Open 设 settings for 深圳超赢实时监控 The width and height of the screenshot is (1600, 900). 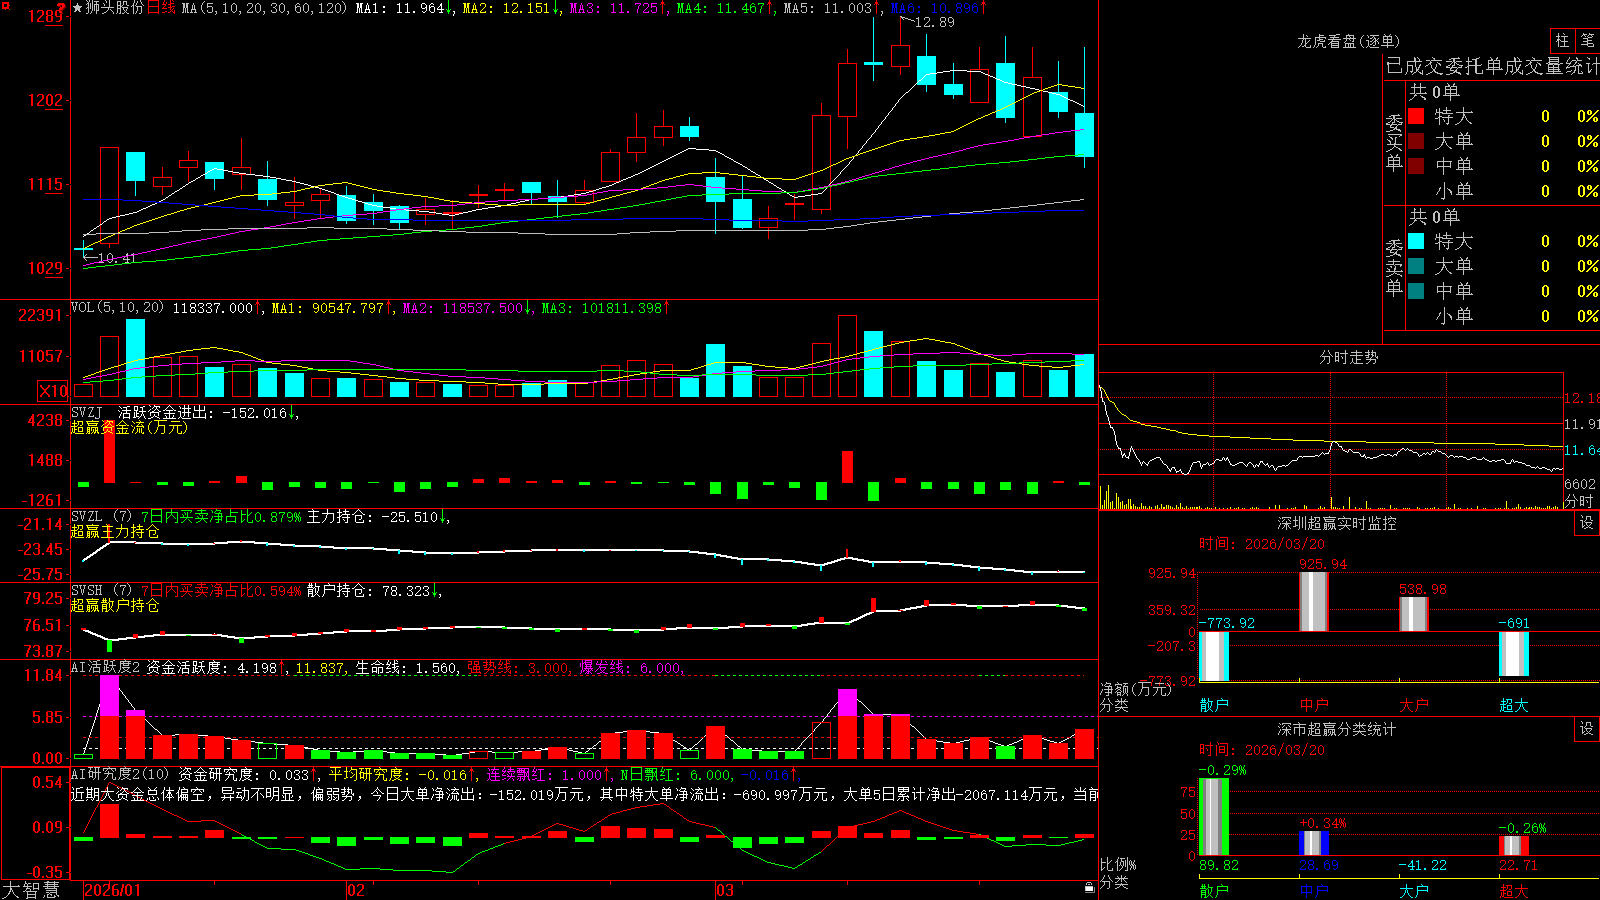1587,523
